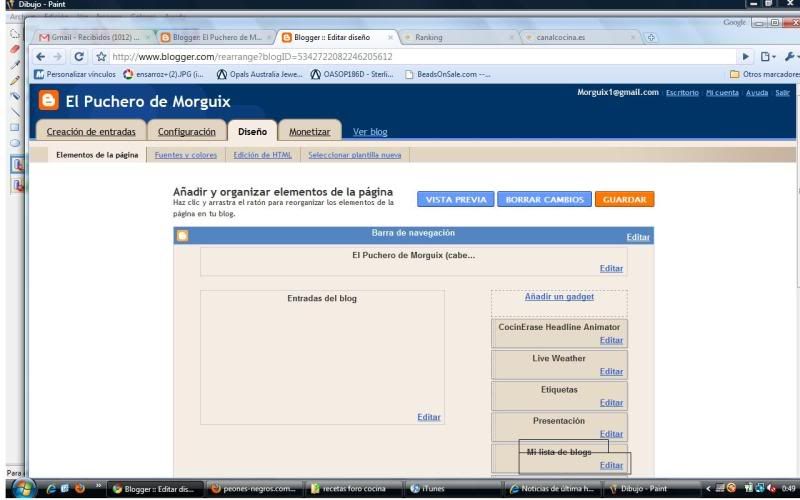Screen dimensions: 800x500
Task: Switch to the Blogger: El Puchero de M... tab
Action: (x=216, y=37)
